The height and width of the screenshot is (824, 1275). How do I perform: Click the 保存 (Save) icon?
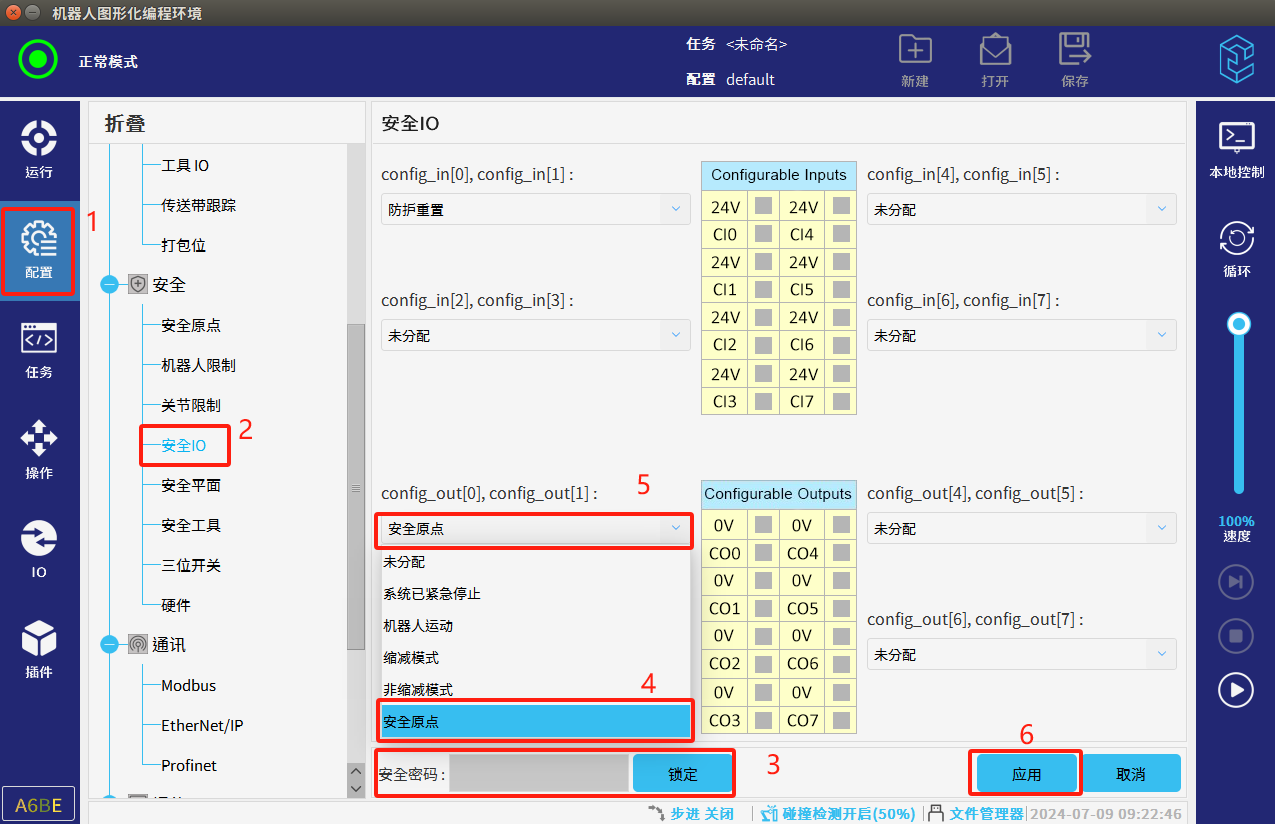point(1075,59)
